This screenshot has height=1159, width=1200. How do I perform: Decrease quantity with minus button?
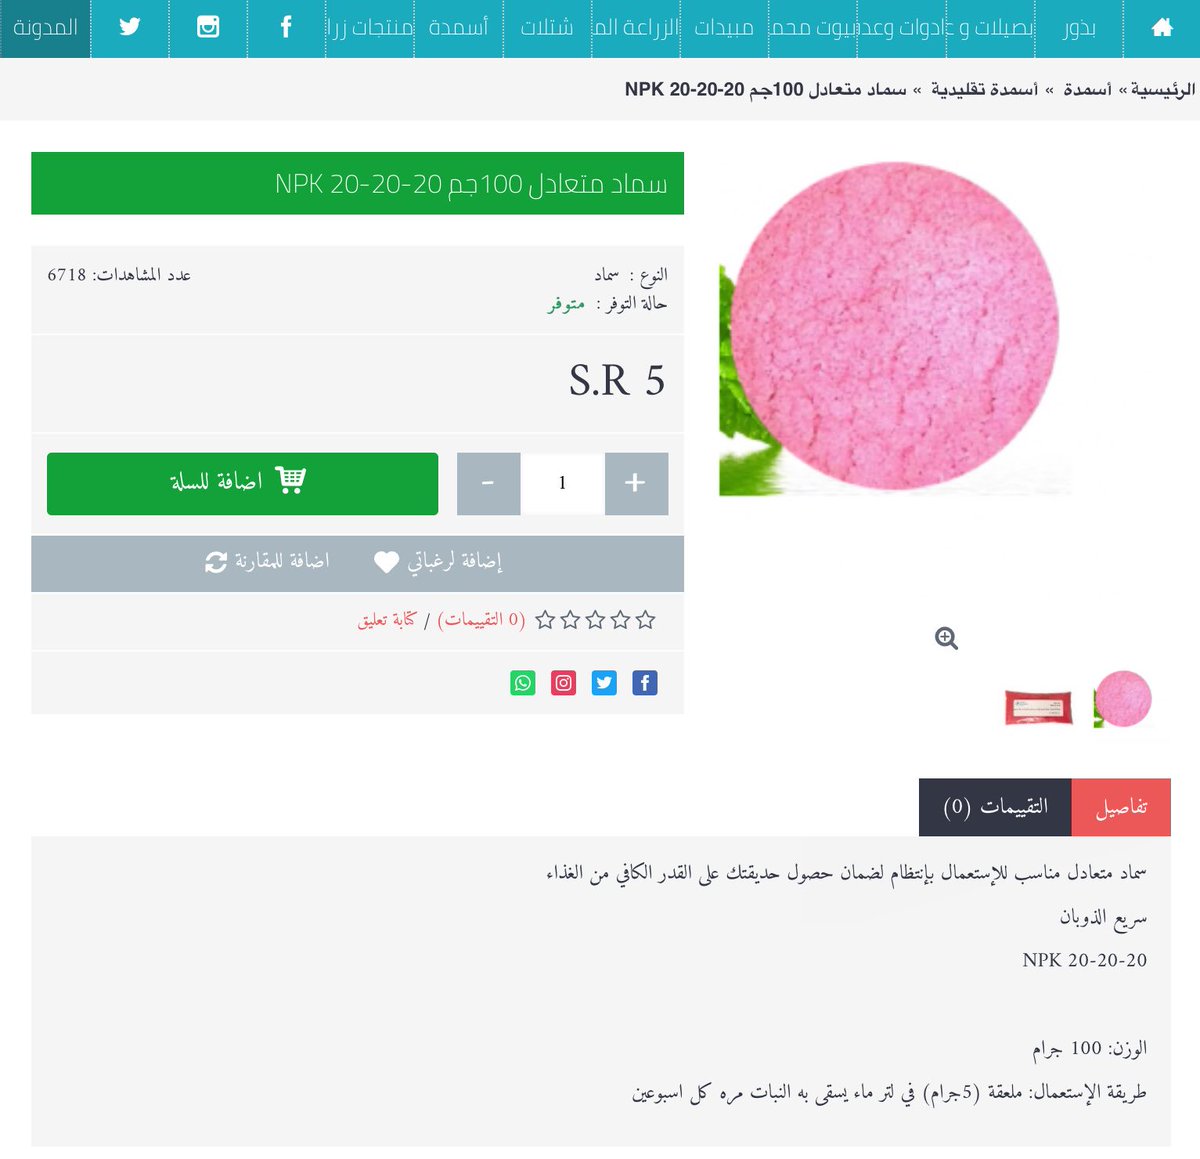[x=488, y=484]
